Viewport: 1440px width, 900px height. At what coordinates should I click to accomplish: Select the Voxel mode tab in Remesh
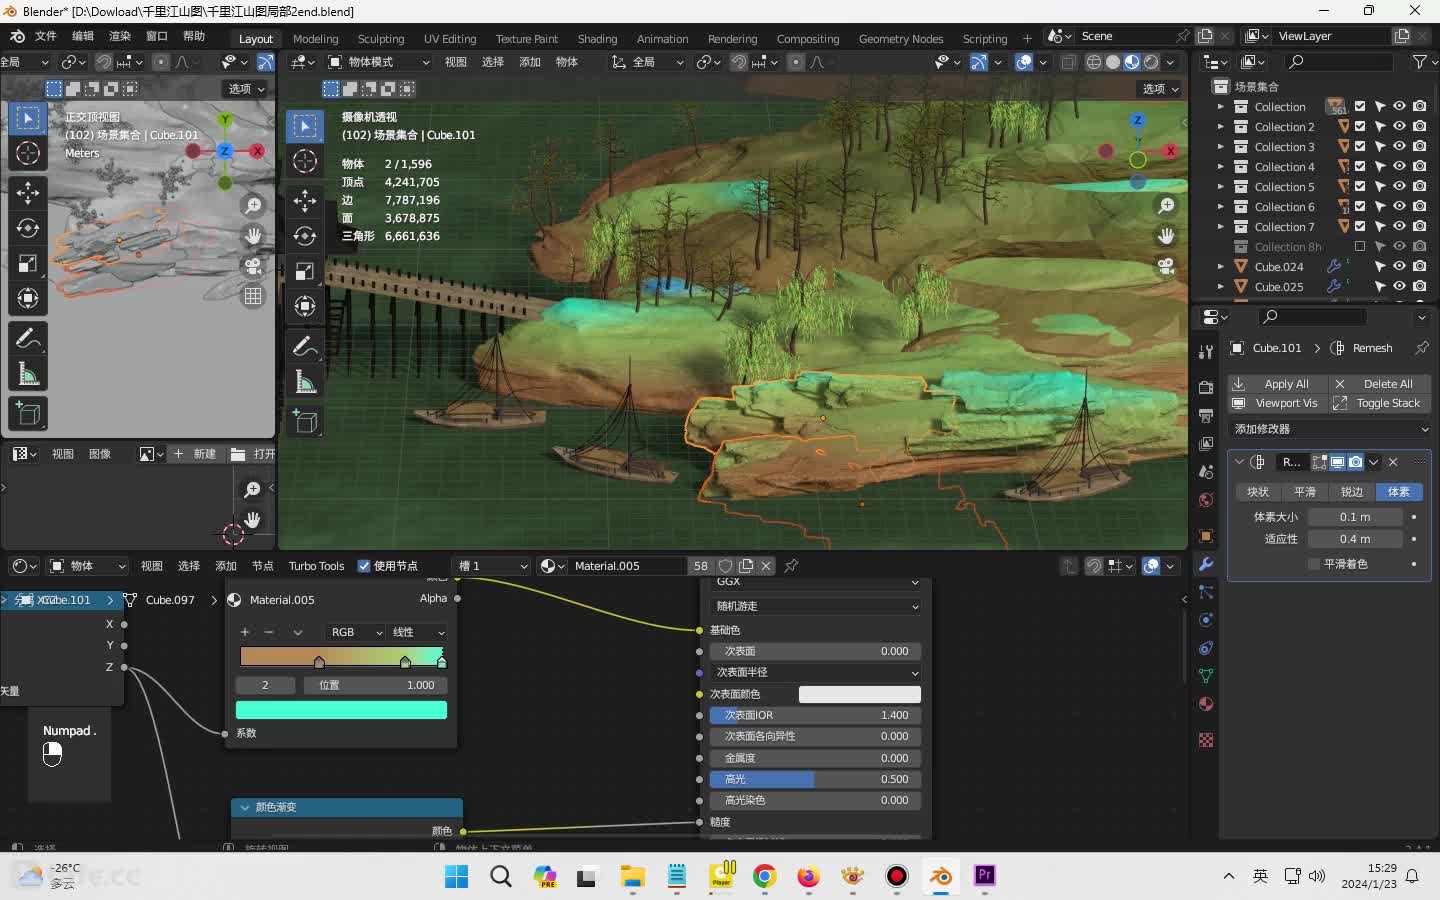coord(1398,492)
